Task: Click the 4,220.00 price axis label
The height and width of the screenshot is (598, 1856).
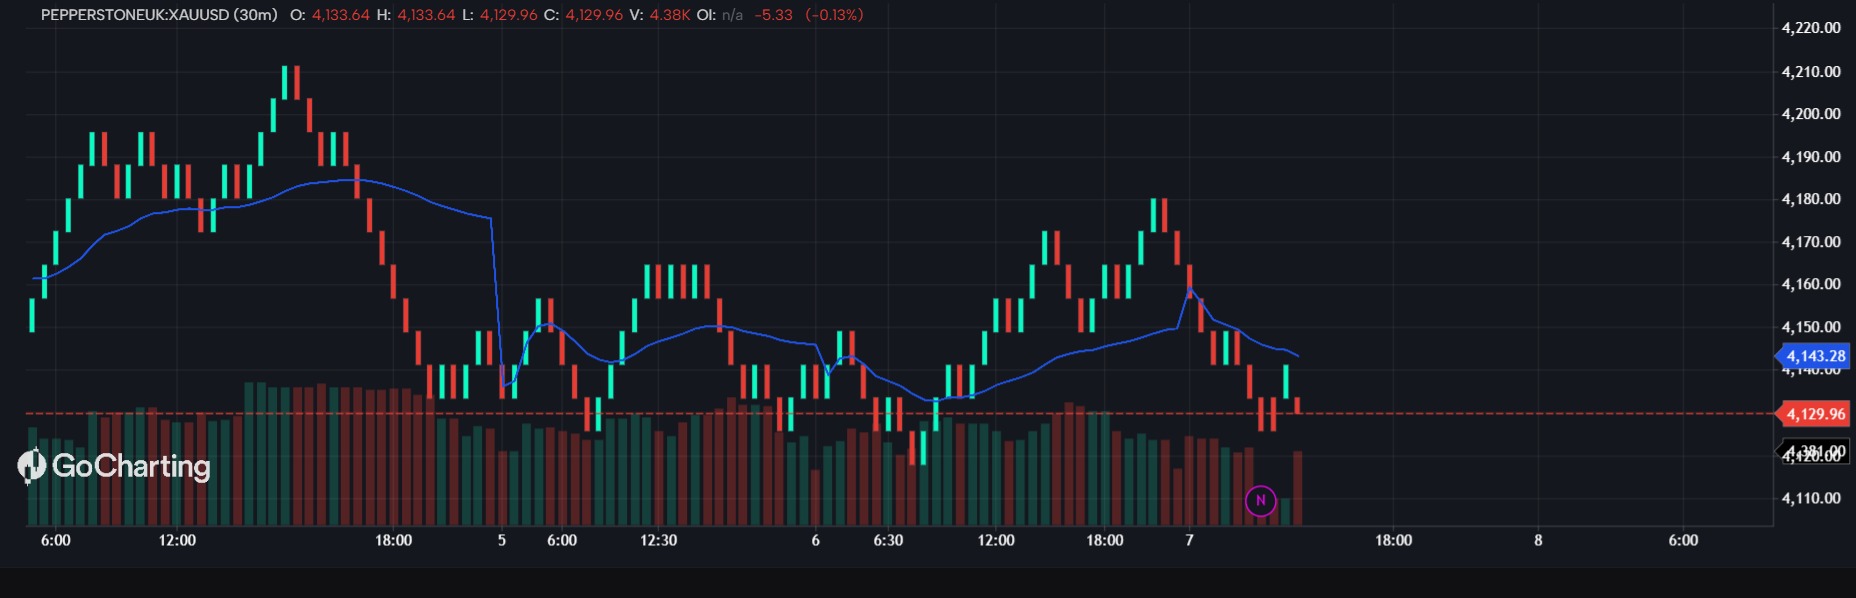Action: (1811, 28)
